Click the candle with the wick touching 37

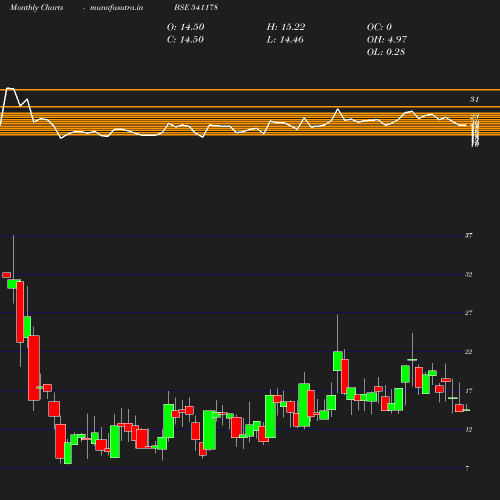coord(13,284)
